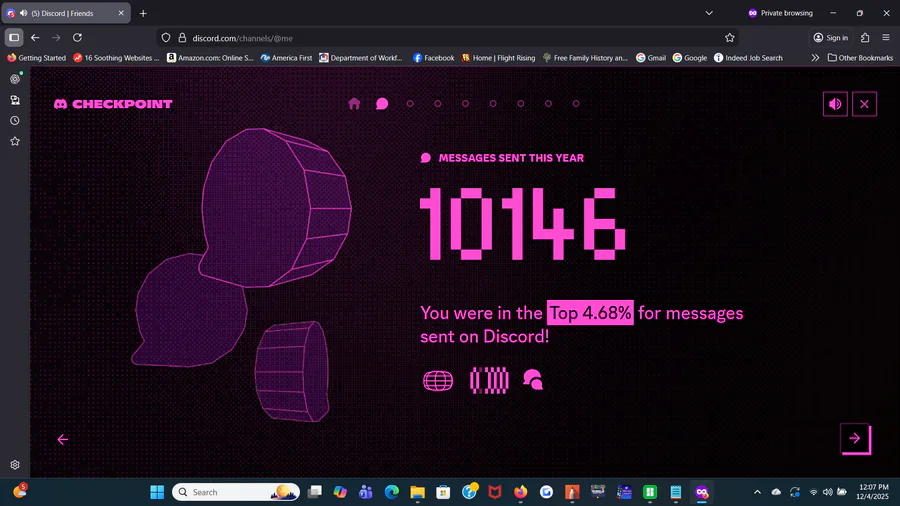Open Other Bookmarks folder
This screenshot has width=900, height=506.
pyautogui.click(x=860, y=58)
